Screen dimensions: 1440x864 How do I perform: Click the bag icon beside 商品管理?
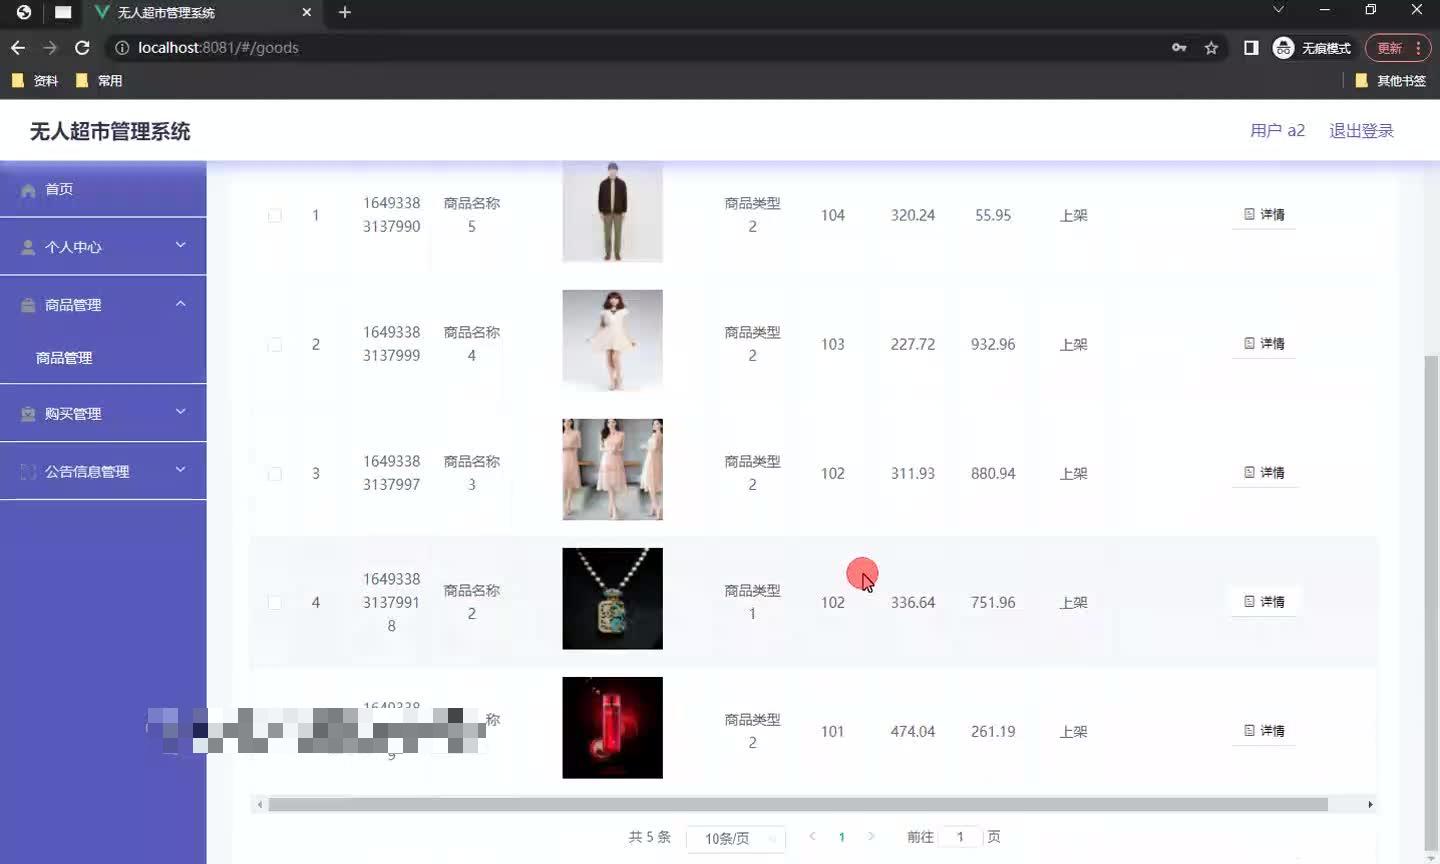(x=28, y=305)
